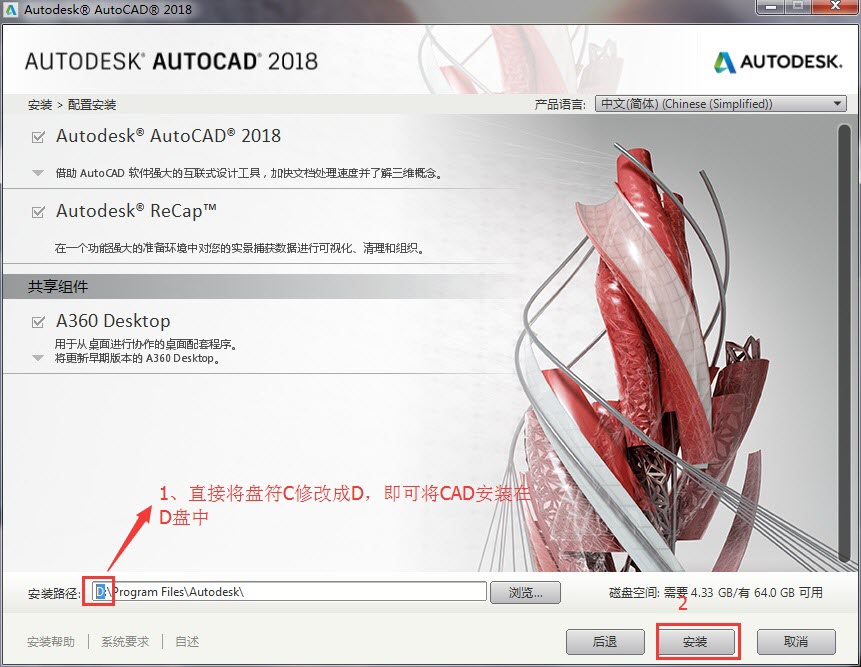Click the 安装 breadcrumb link
The width and height of the screenshot is (861, 667).
(x=40, y=104)
